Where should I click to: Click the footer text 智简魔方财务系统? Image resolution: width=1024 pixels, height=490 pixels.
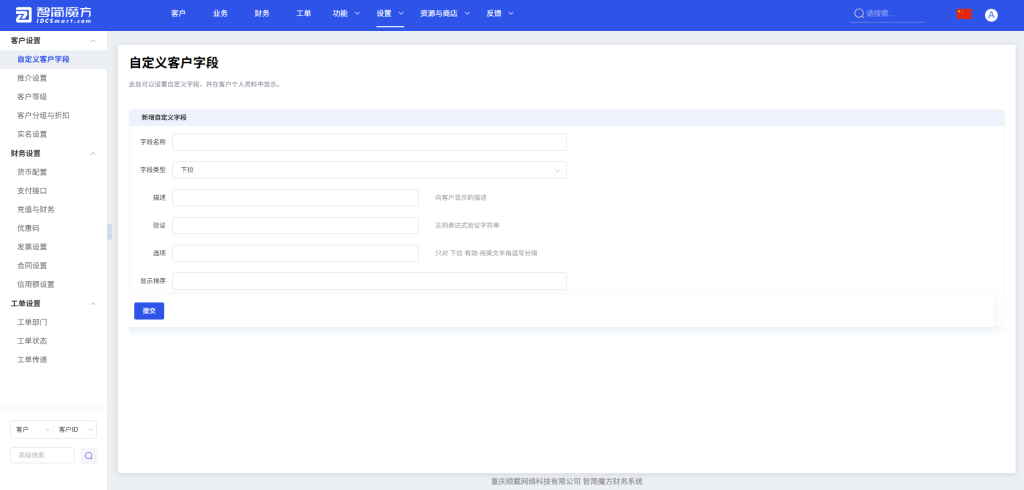613,482
